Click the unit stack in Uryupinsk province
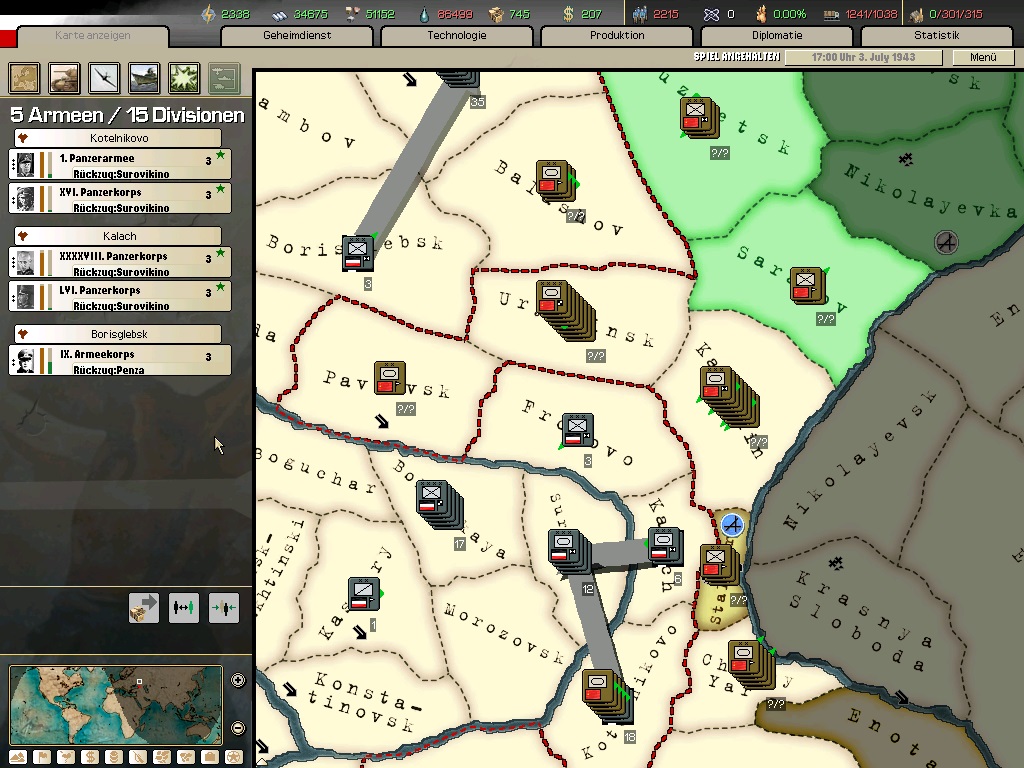Image resolution: width=1024 pixels, height=768 pixels. pyautogui.click(x=566, y=310)
